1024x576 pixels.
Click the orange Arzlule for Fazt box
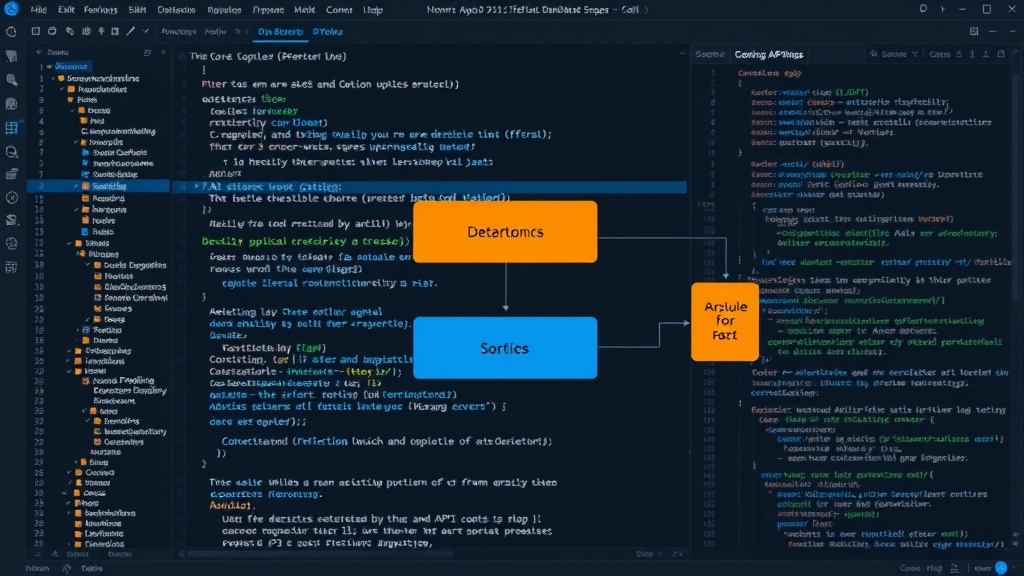coord(725,321)
